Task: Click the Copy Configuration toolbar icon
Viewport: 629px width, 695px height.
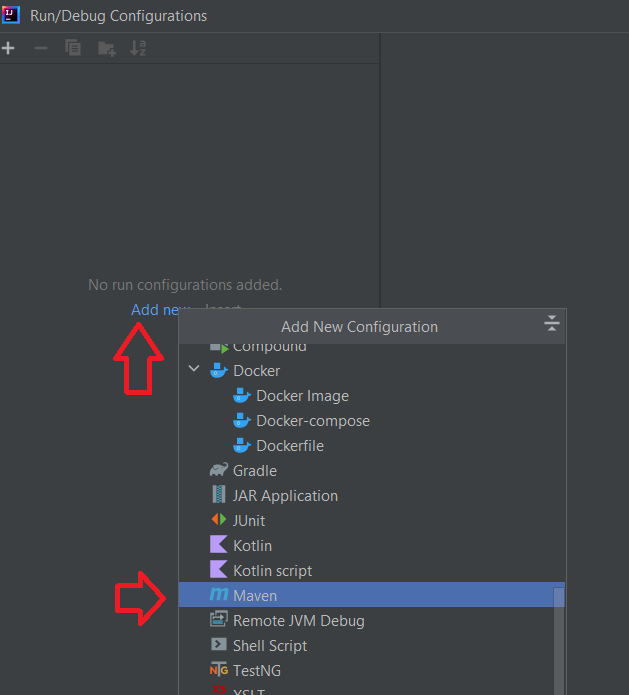Action: (73, 48)
